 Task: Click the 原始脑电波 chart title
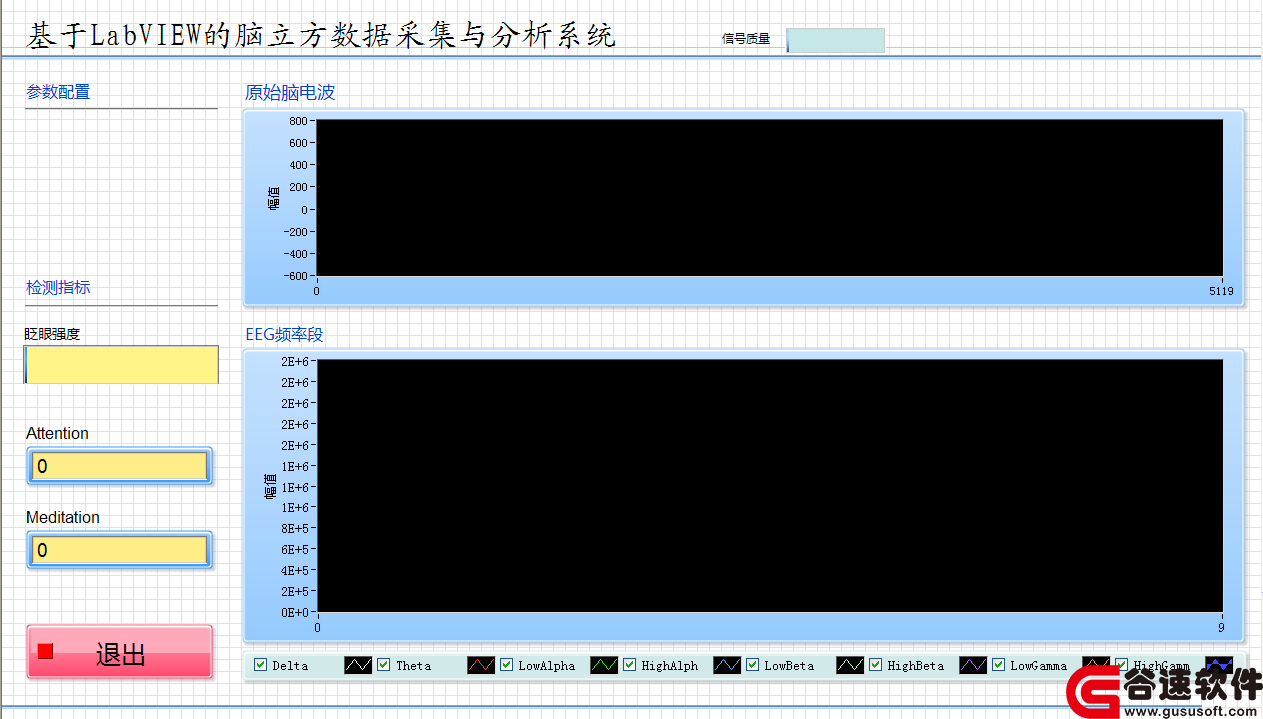(290, 93)
